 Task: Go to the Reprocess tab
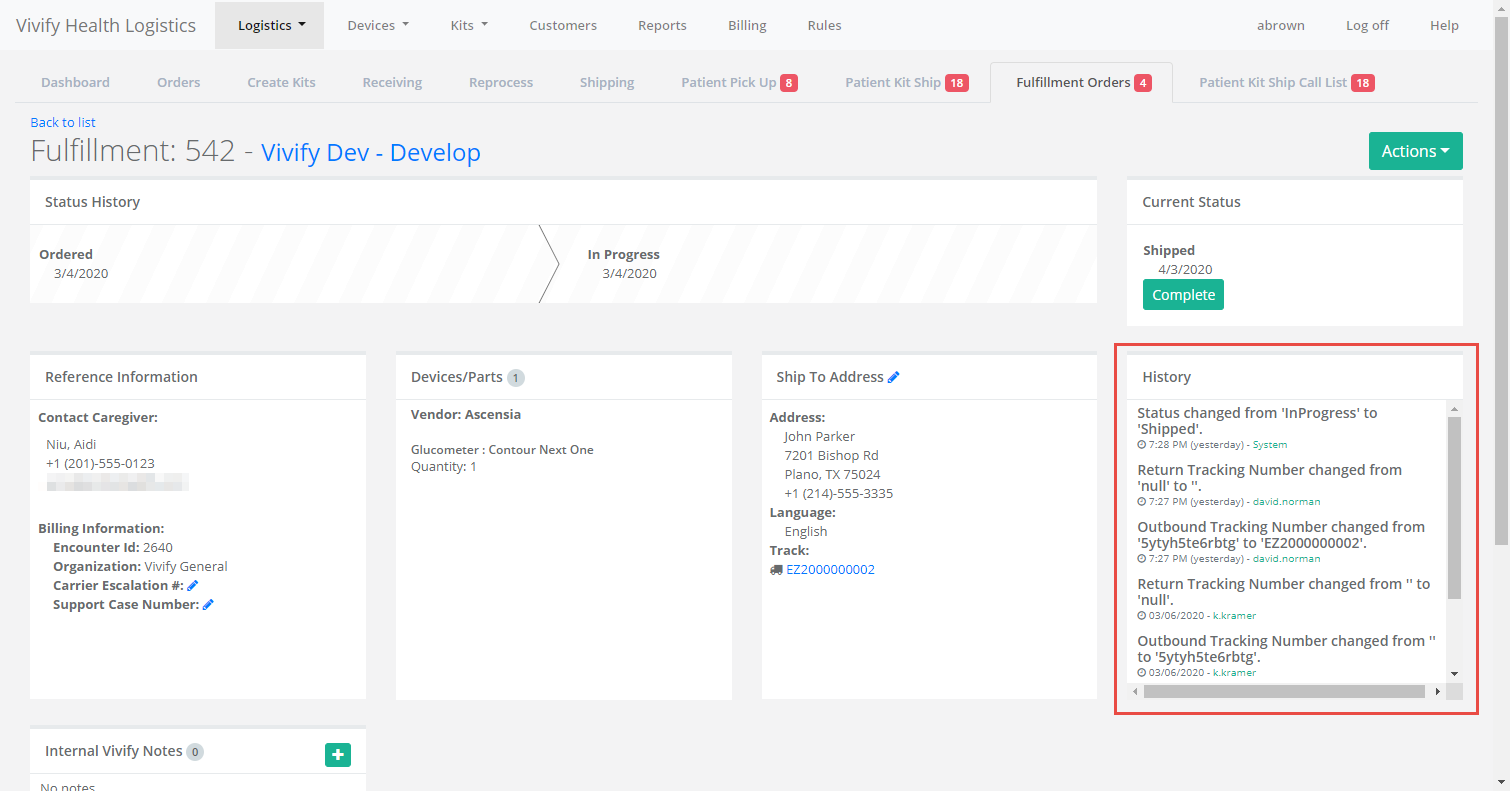coord(500,82)
